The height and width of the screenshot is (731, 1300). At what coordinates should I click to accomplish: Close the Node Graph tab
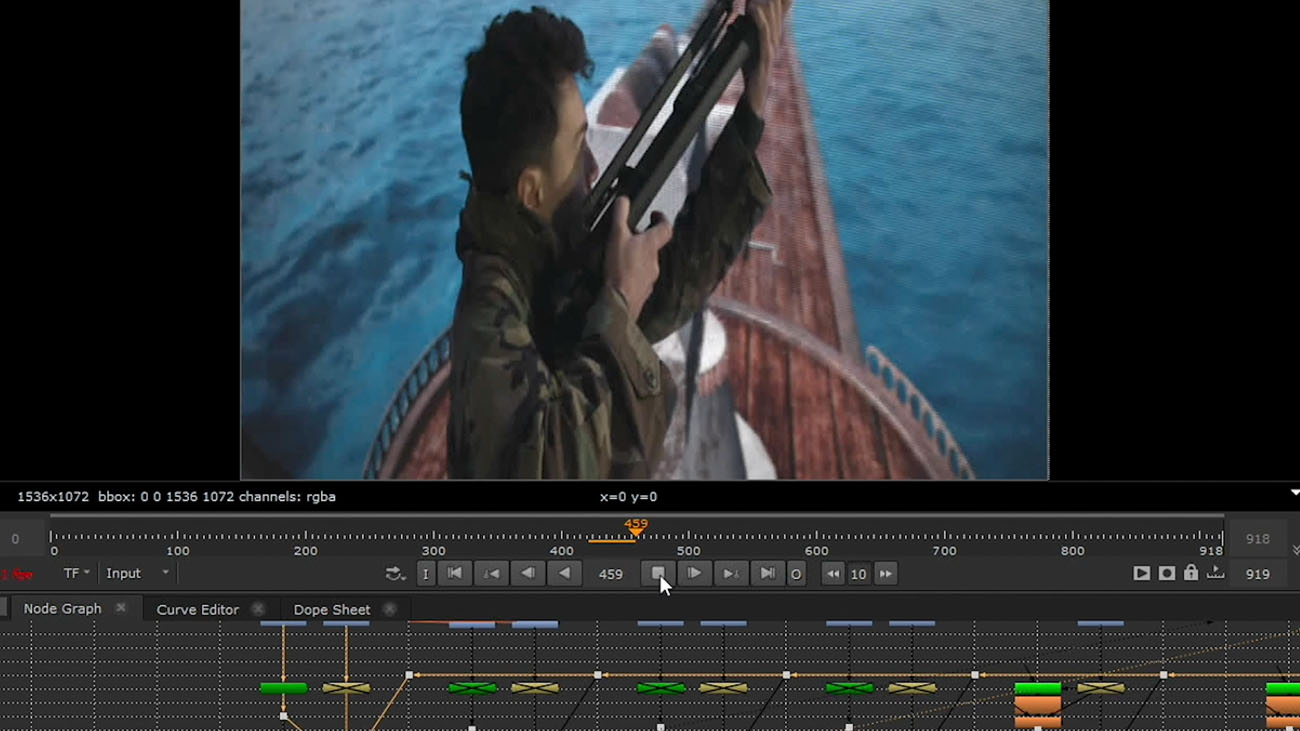121,608
